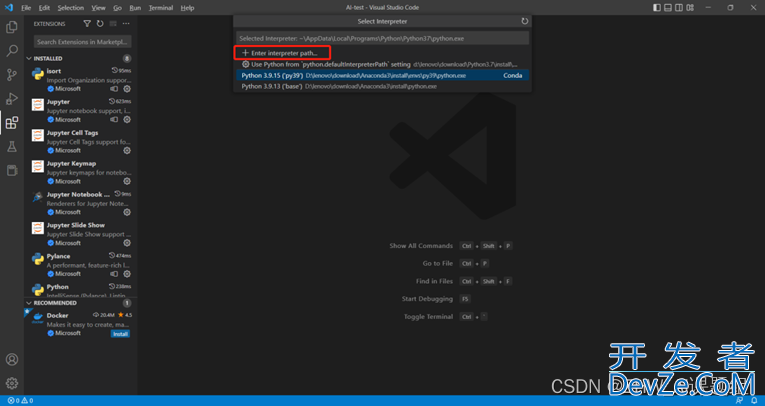This screenshot has height=406, width=765.
Task: Toggle the secondary side bar layout button
Action: pyautogui.click(x=679, y=7)
